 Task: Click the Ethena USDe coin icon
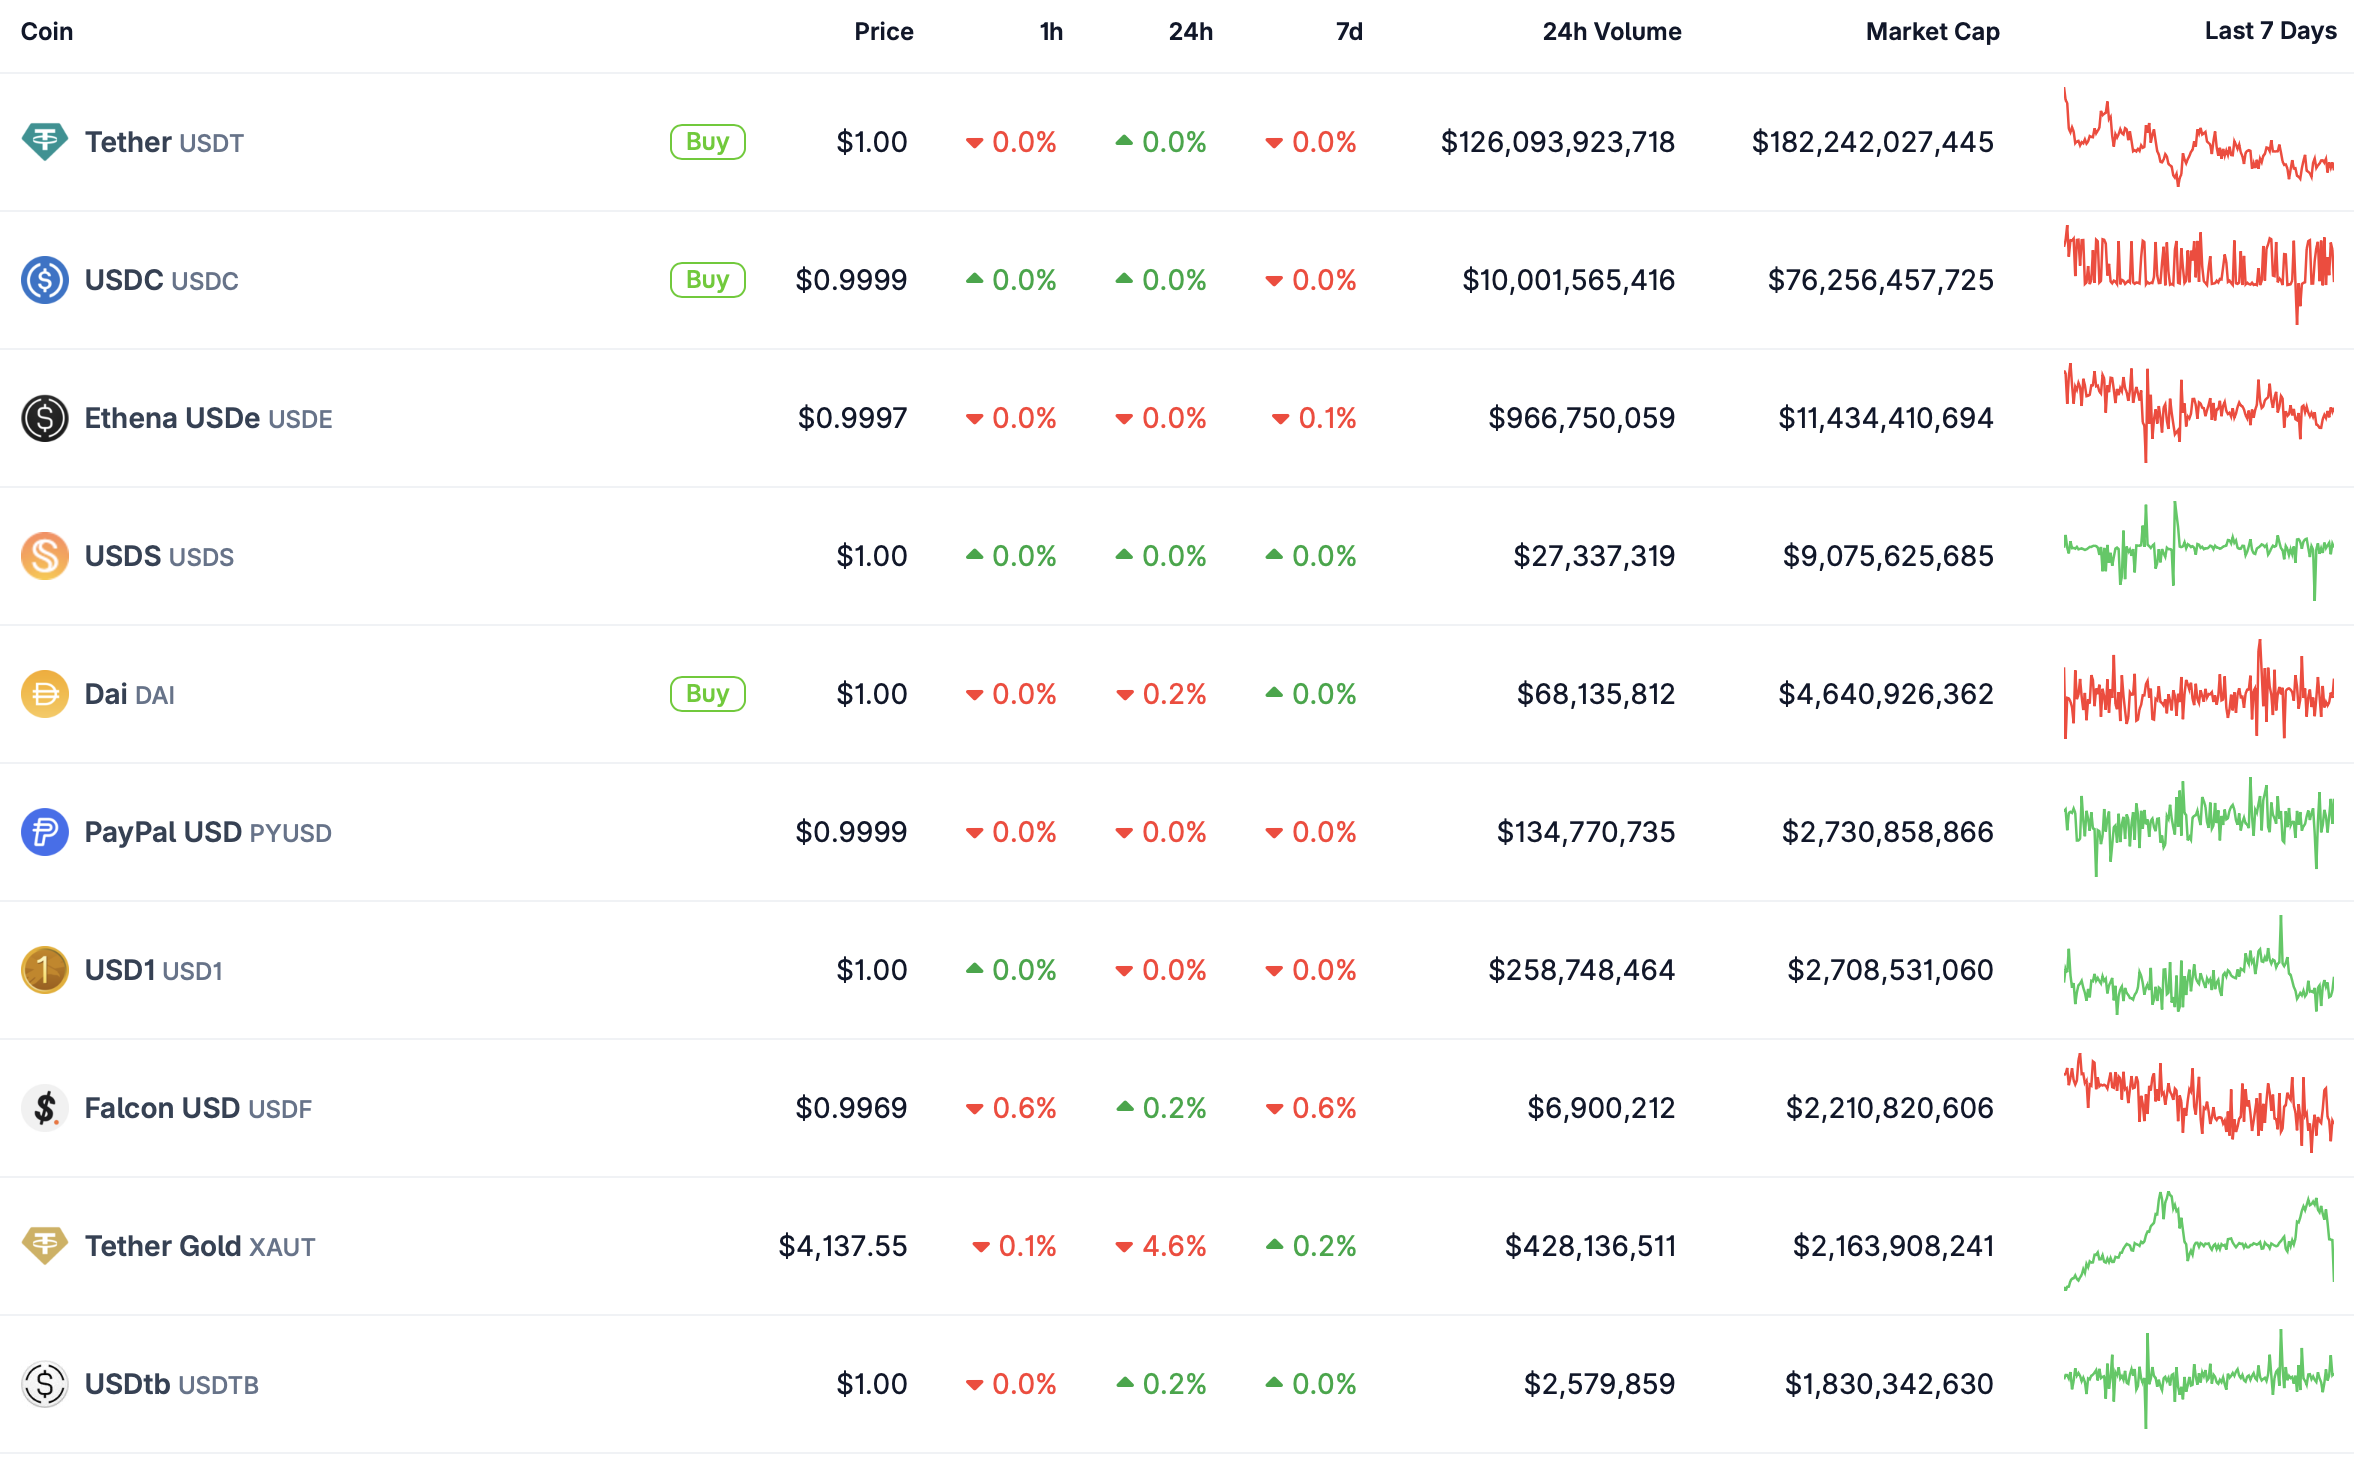tap(45, 418)
